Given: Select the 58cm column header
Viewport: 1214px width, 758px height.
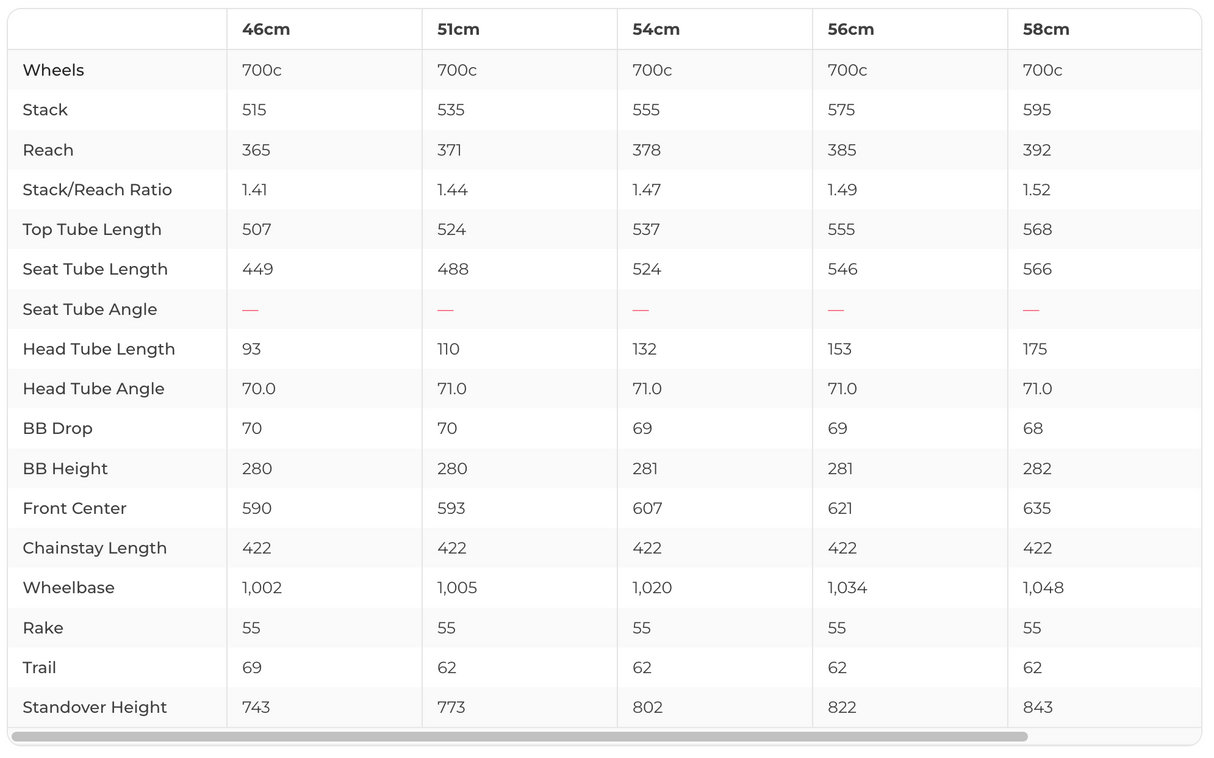Looking at the screenshot, I should coord(1046,30).
